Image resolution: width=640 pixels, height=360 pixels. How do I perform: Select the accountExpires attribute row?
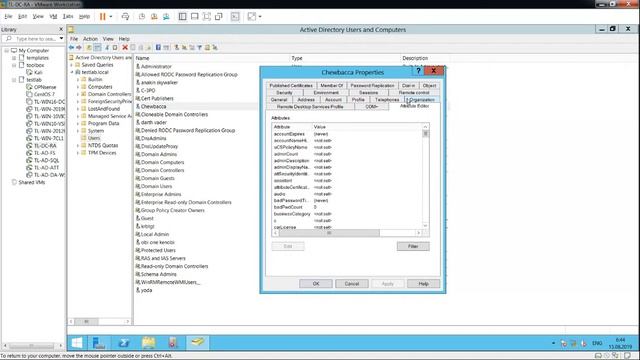(x=347, y=134)
